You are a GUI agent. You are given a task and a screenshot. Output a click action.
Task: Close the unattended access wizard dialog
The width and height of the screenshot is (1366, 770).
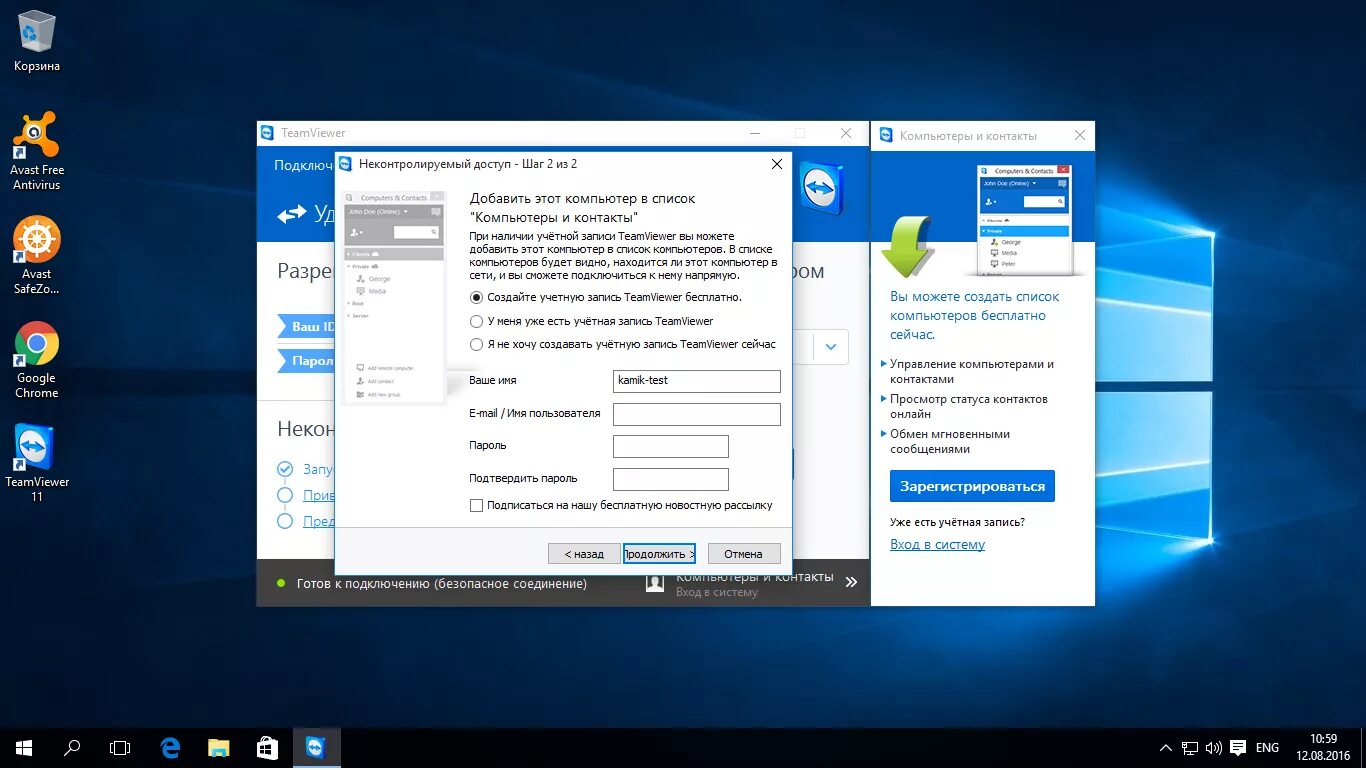776,164
